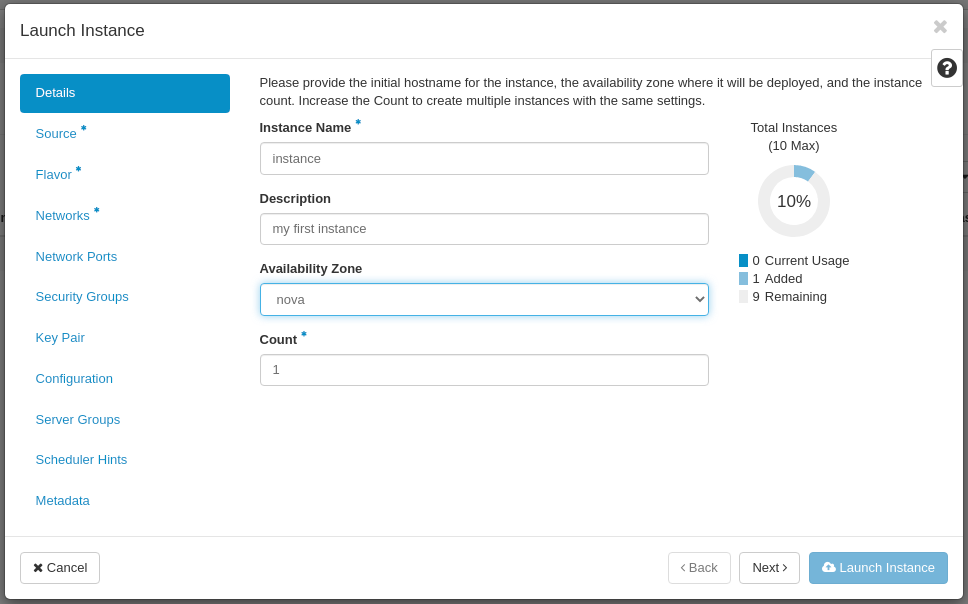Open the Networks configuration step
Viewport: 968px width, 604px height.
click(62, 215)
